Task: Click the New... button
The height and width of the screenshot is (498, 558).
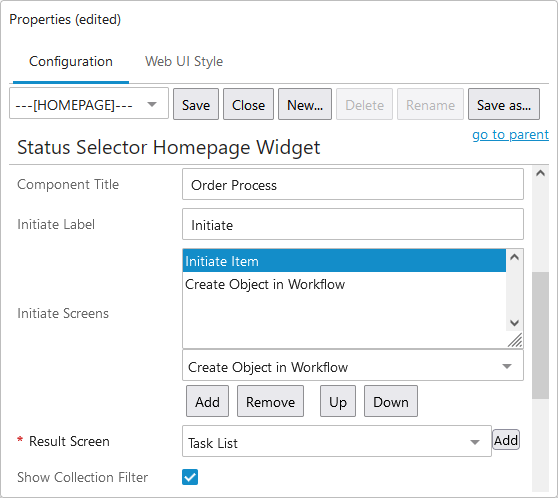Action: (x=305, y=105)
